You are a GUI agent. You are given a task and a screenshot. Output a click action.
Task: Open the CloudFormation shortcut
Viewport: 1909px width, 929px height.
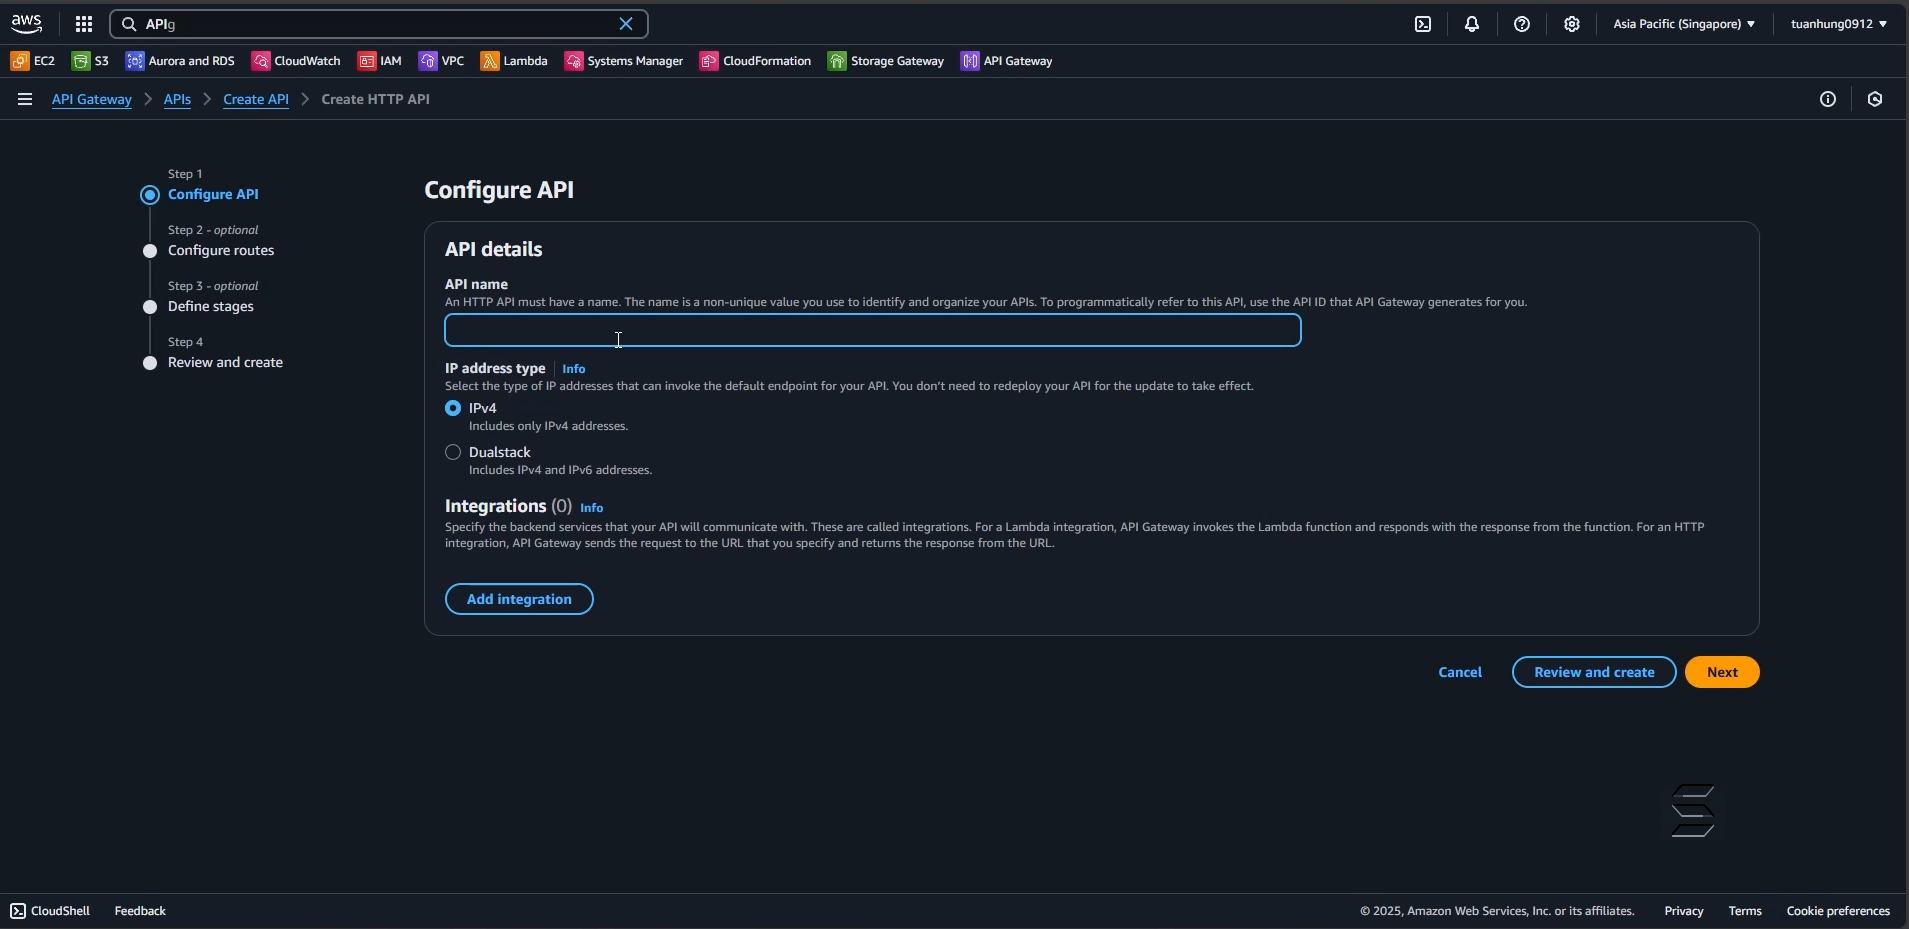pos(756,61)
